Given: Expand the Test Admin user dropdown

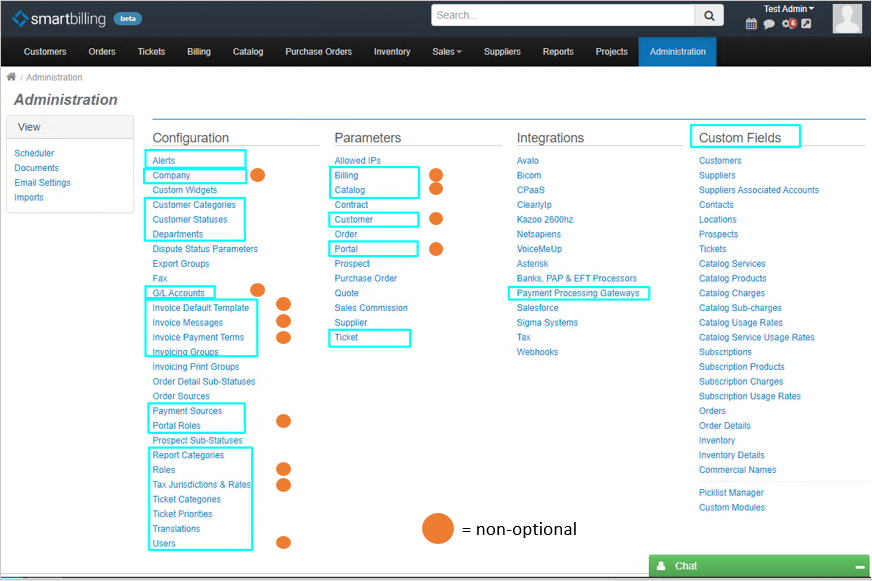Looking at the screenshot, I should pos(789,9).
